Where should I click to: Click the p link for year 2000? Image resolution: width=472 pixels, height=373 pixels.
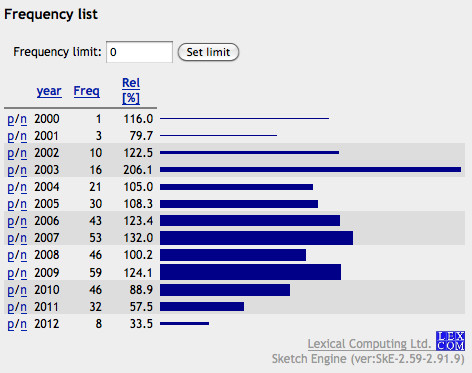coord(11,119)
